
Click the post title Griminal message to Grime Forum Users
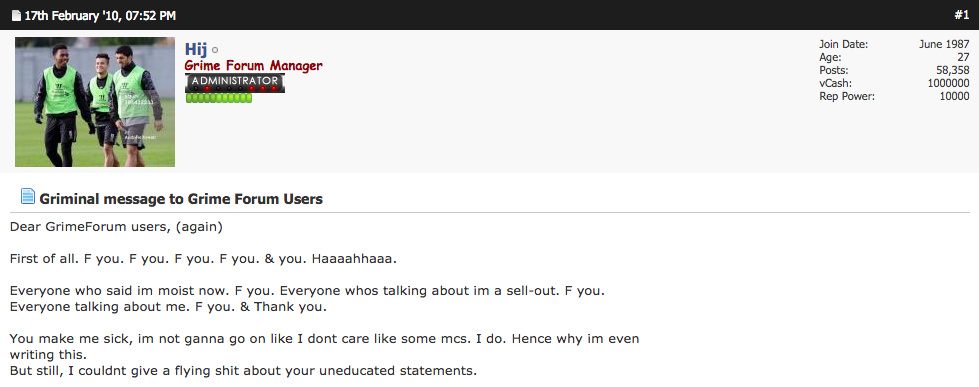[x=181, y=199]
